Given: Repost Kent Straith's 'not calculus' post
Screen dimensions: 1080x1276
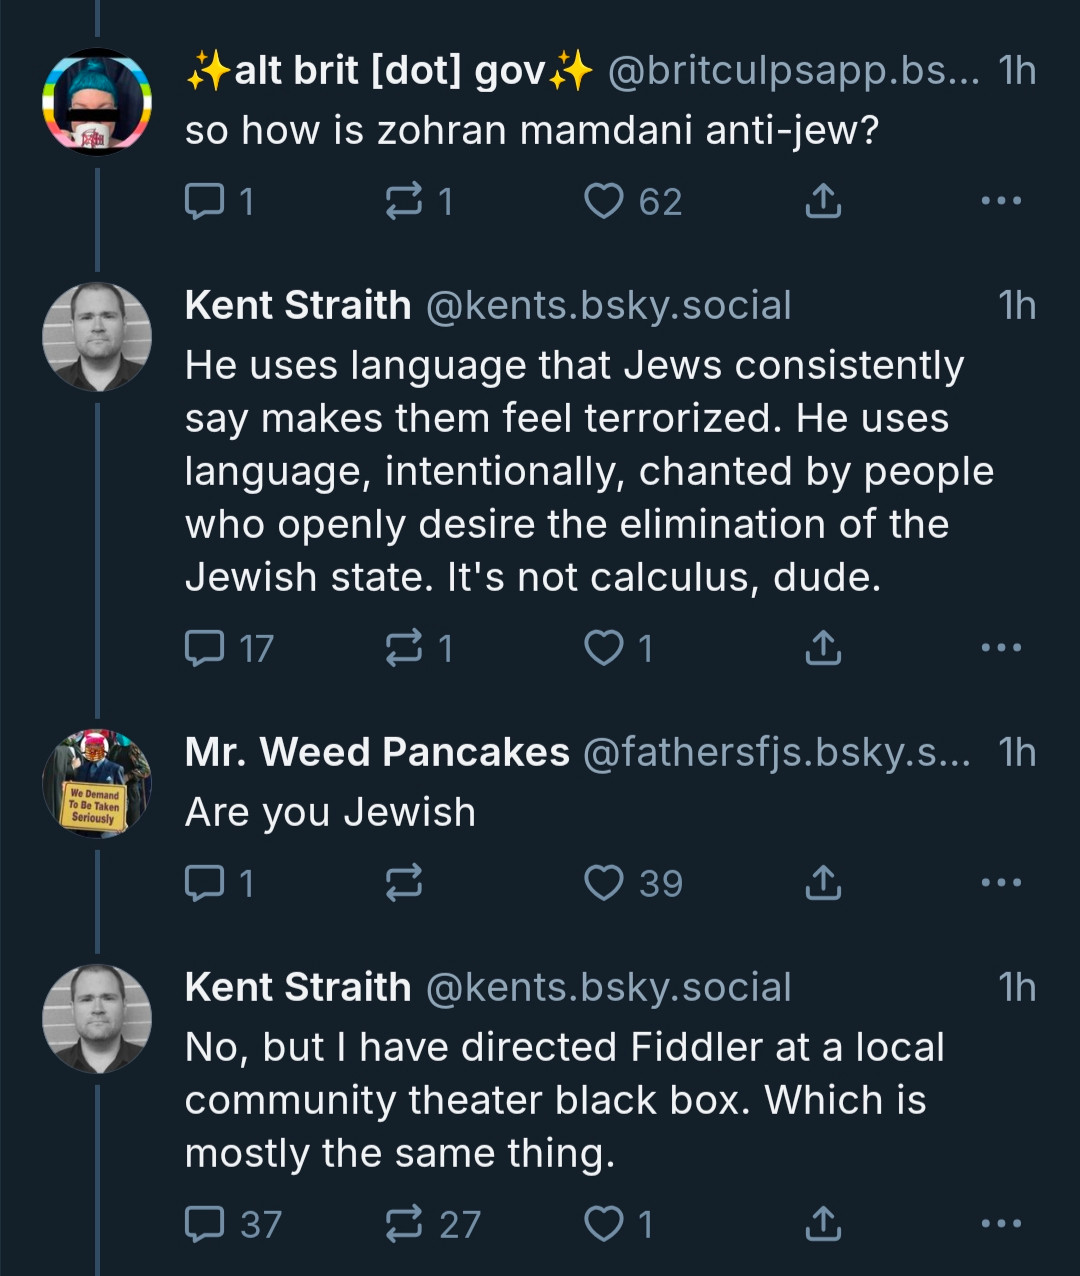Looking at the screenshot, I should pyautogui.click(x=419, y=648).
